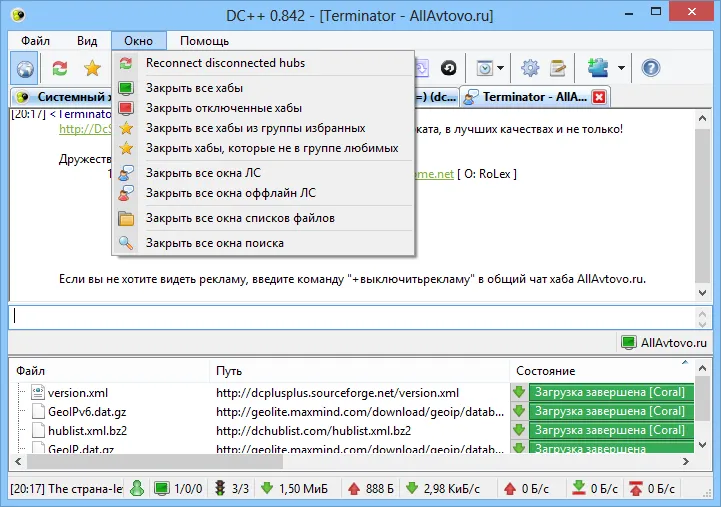This screenshot has height=507, width=721.
Task: Open Favorite Hubs star toolbar icon
Action: point(92,68)
